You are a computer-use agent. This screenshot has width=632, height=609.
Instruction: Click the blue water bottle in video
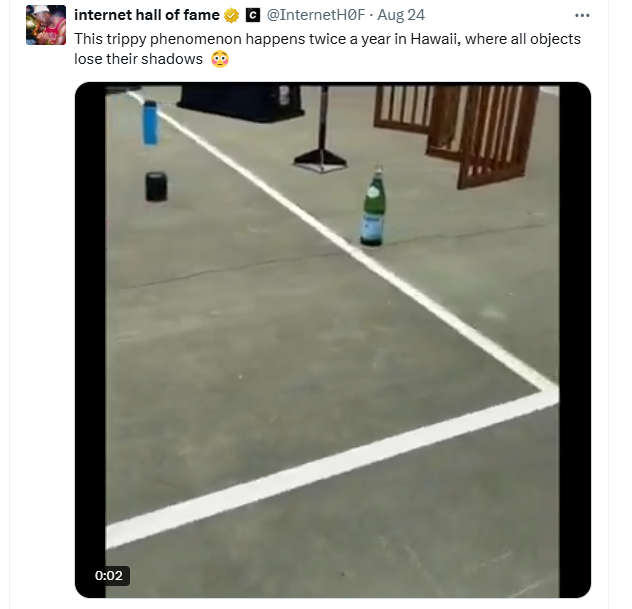click(150, 123)
